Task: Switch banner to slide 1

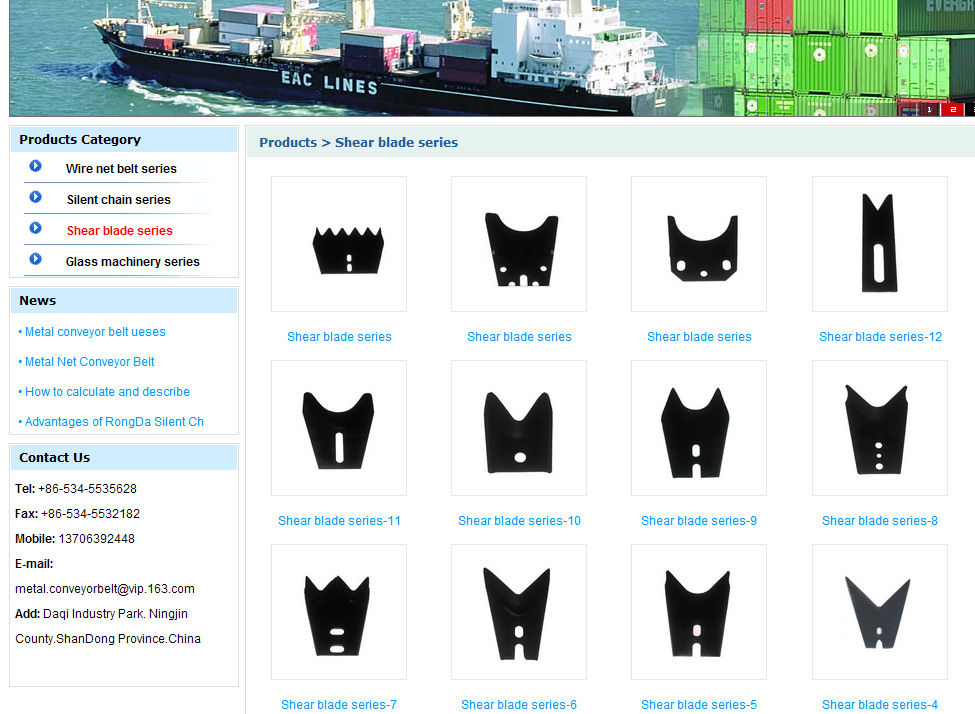Action: tap(929, 109)
